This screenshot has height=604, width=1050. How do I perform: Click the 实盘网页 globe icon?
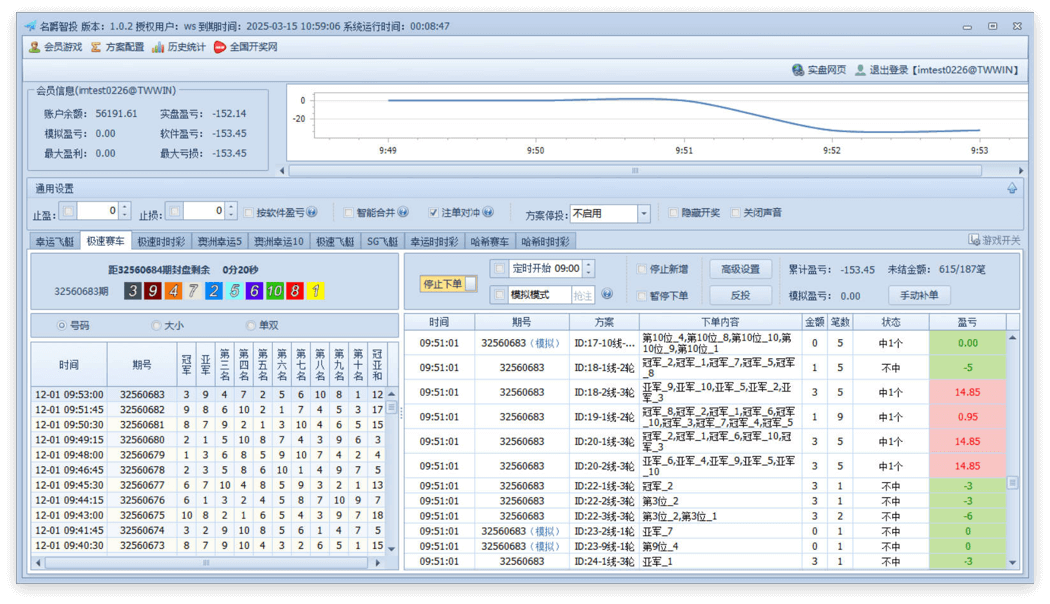[x=798, y=70]
